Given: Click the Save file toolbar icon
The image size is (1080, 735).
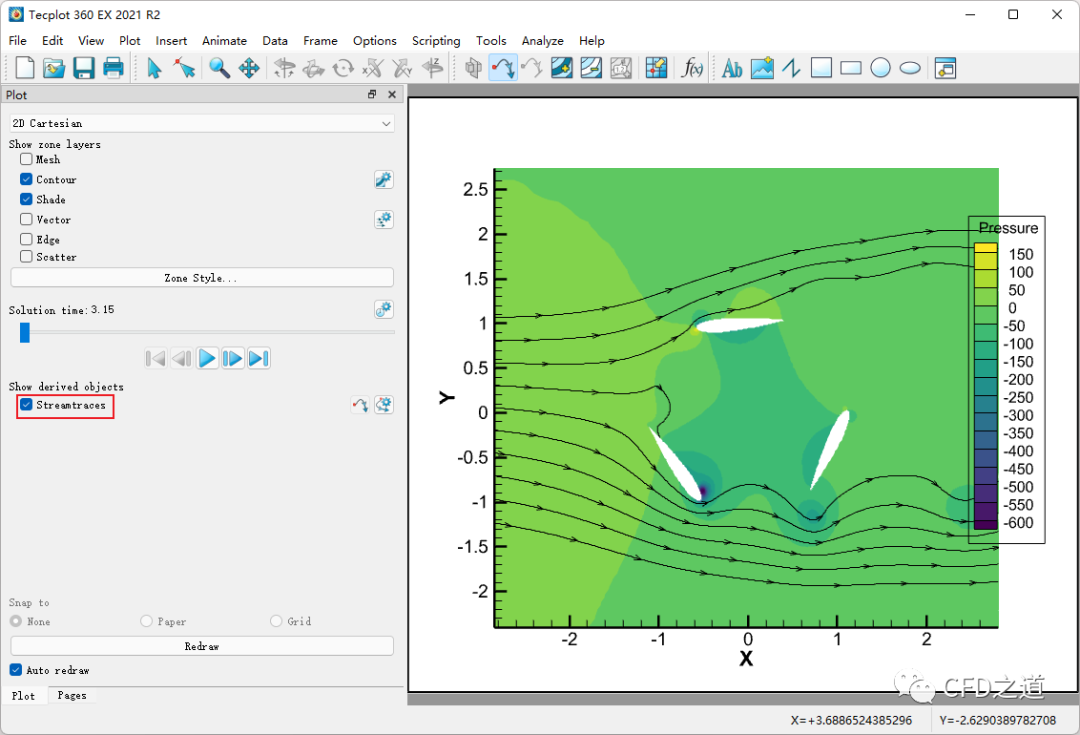Looking at the screenshot, I should click(x=84, y=68).
